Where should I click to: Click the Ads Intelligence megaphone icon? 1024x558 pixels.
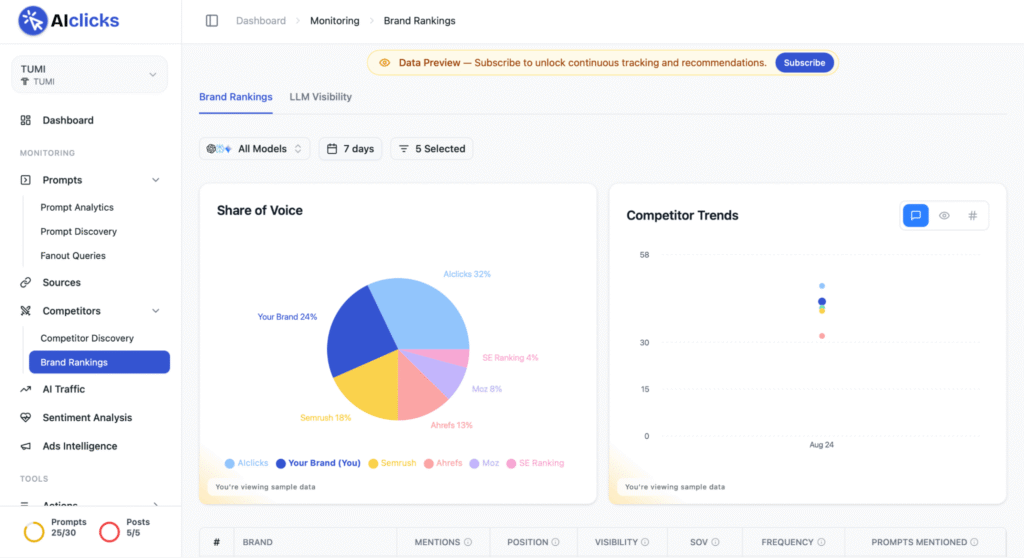[25, 446]
